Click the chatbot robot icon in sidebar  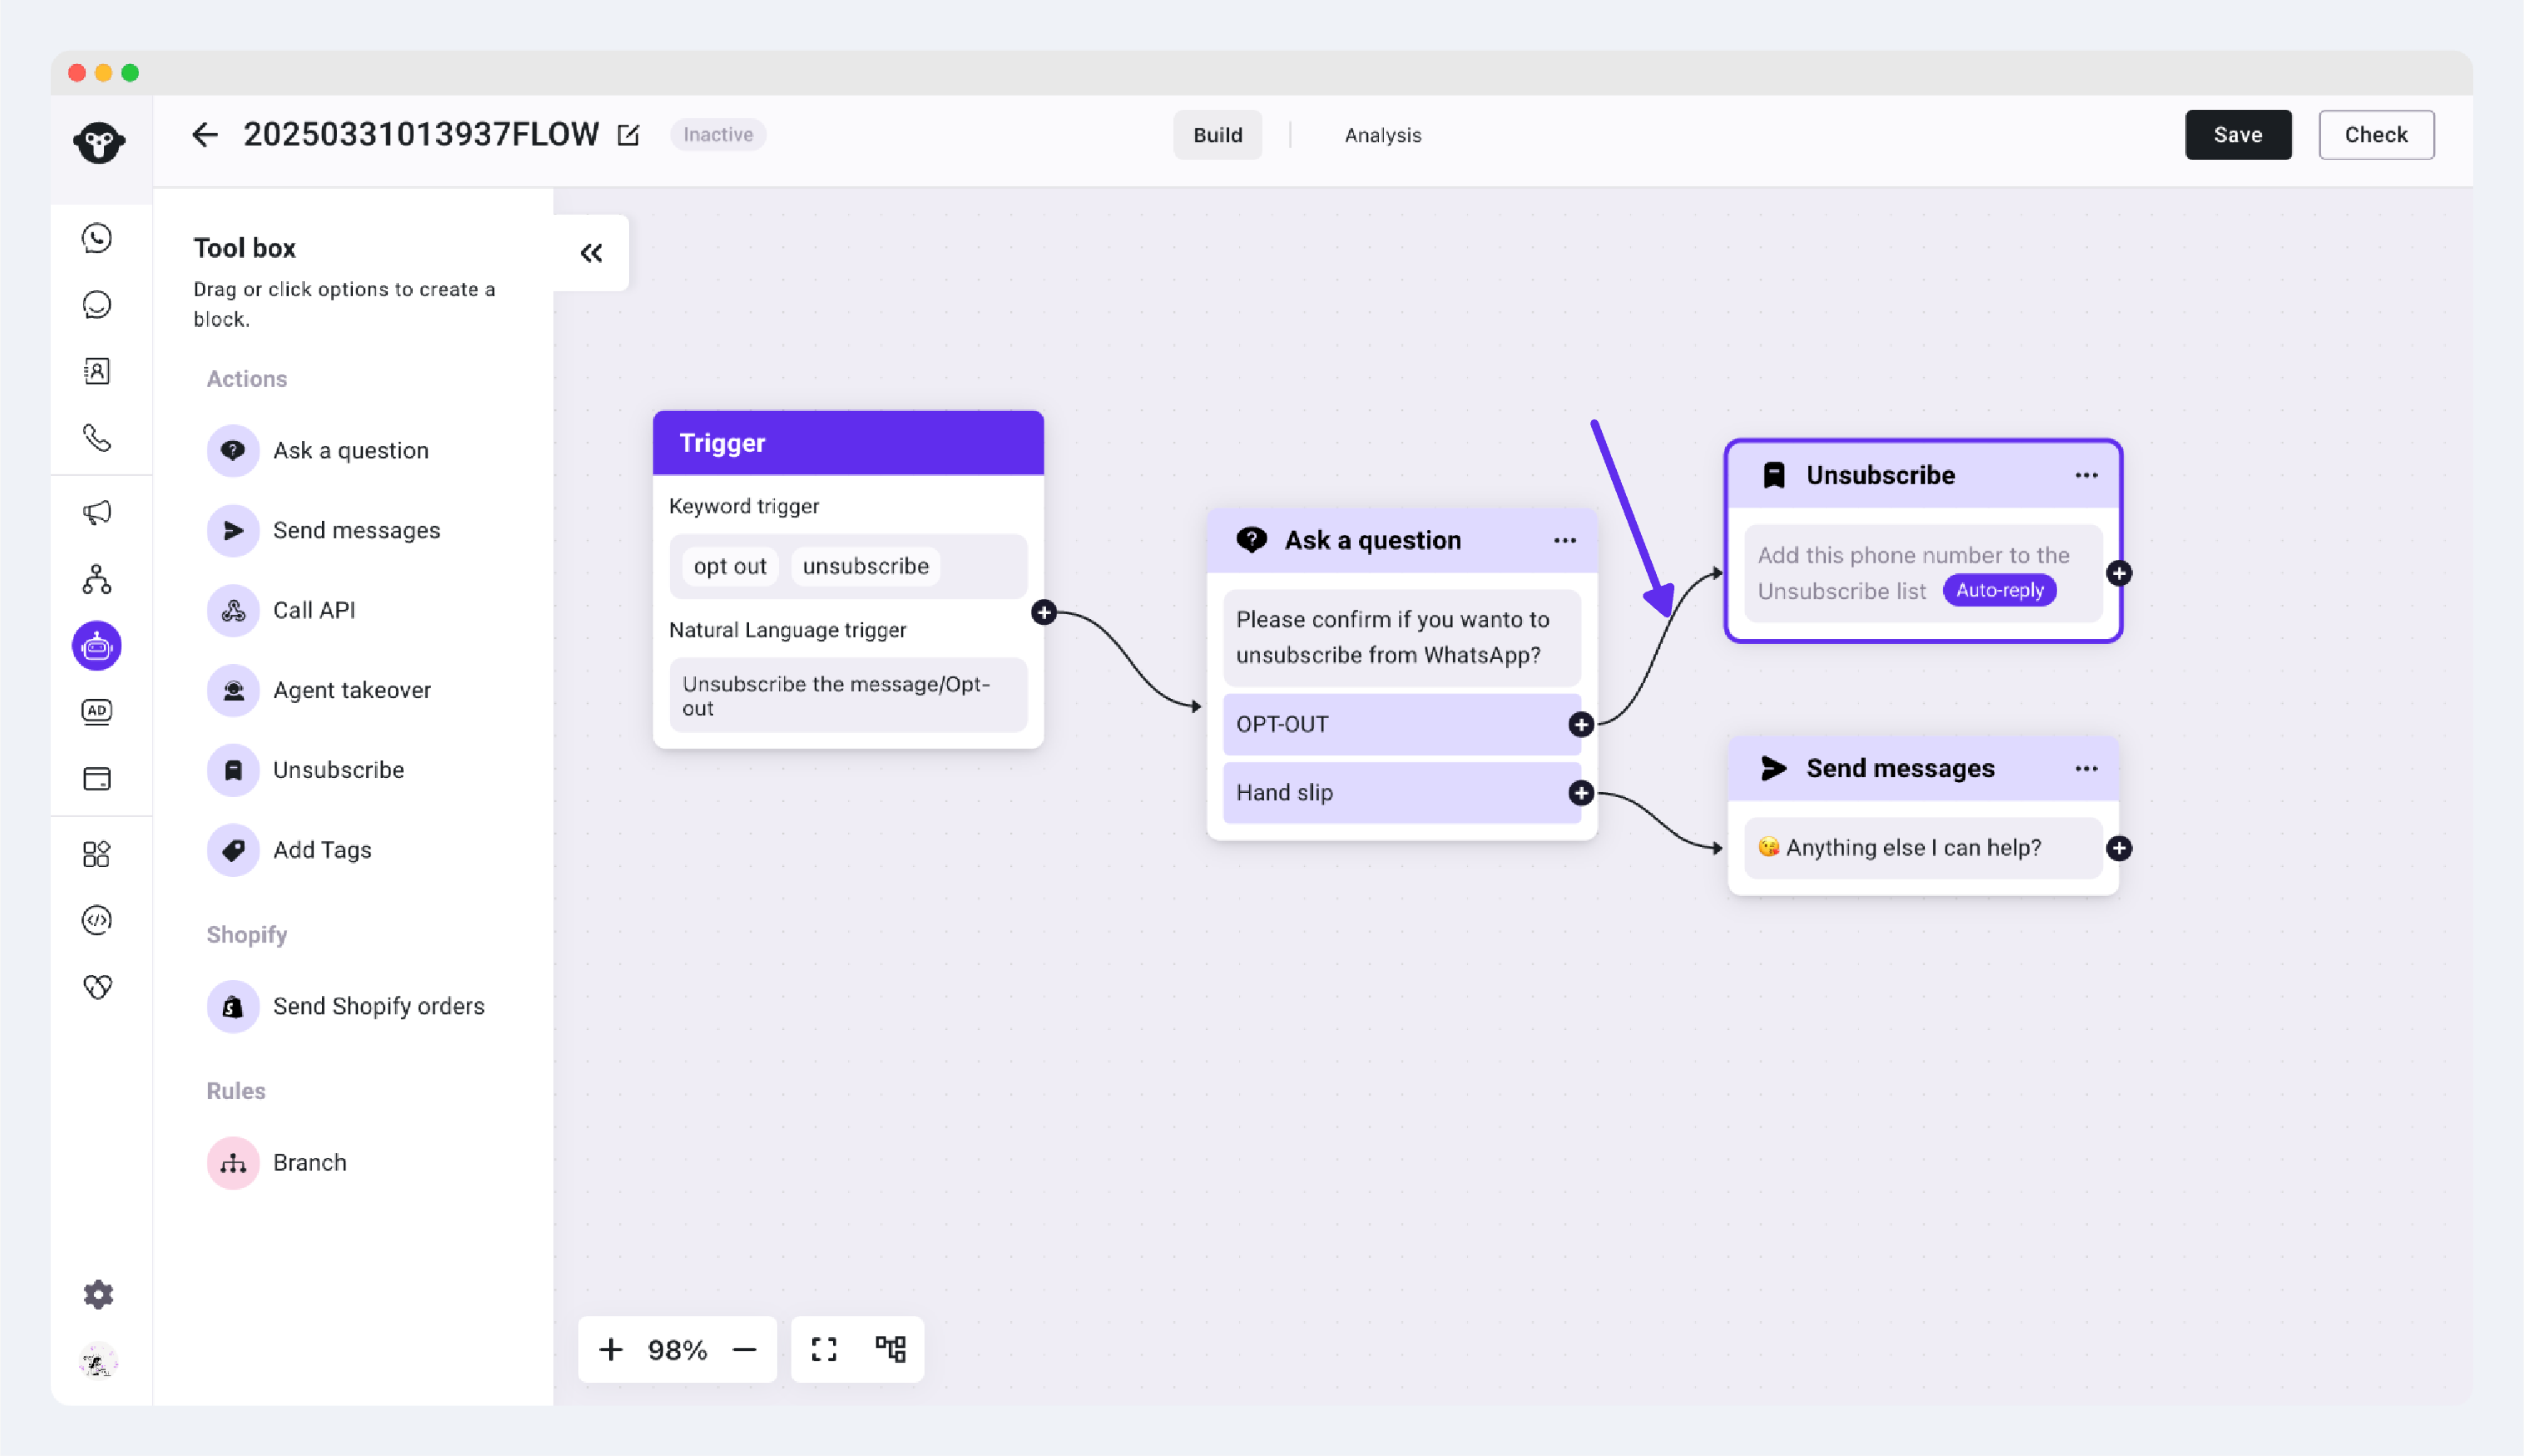coord(97,646)
